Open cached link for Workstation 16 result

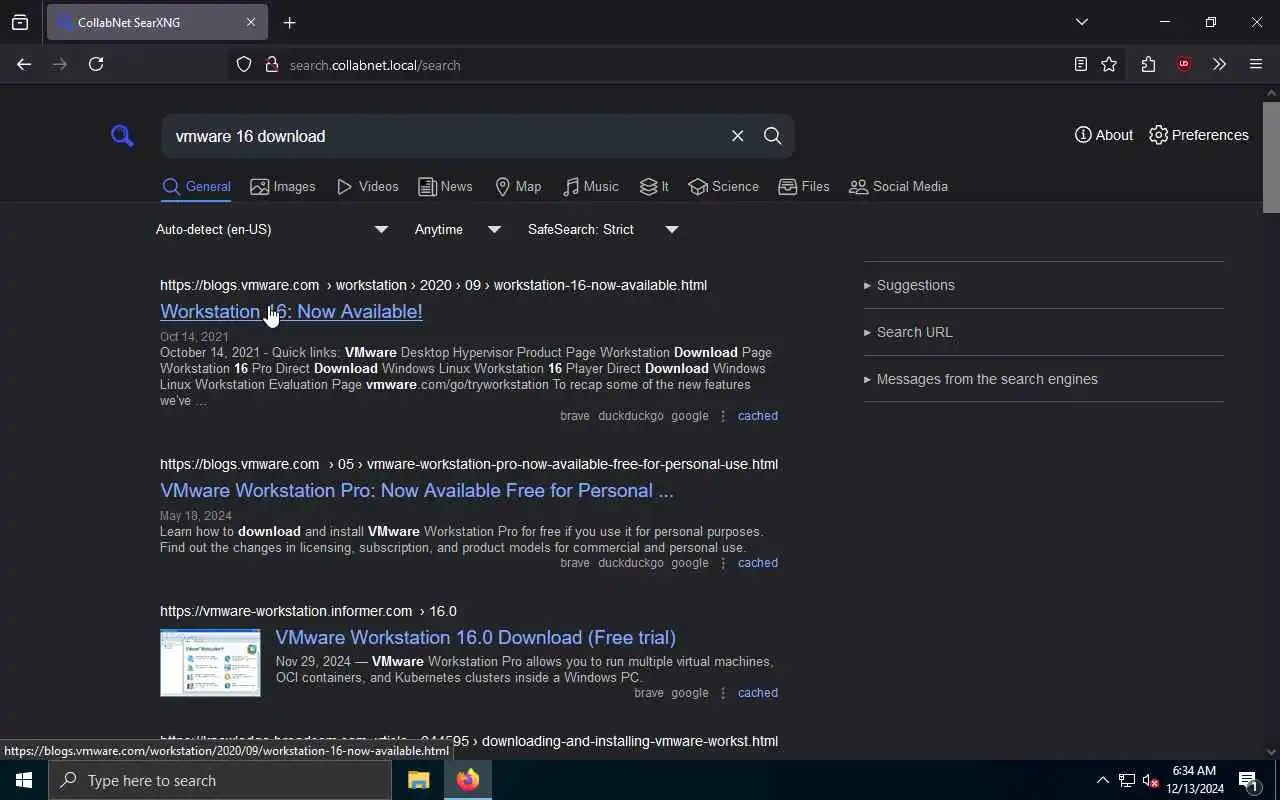click(x=757, y=416)
